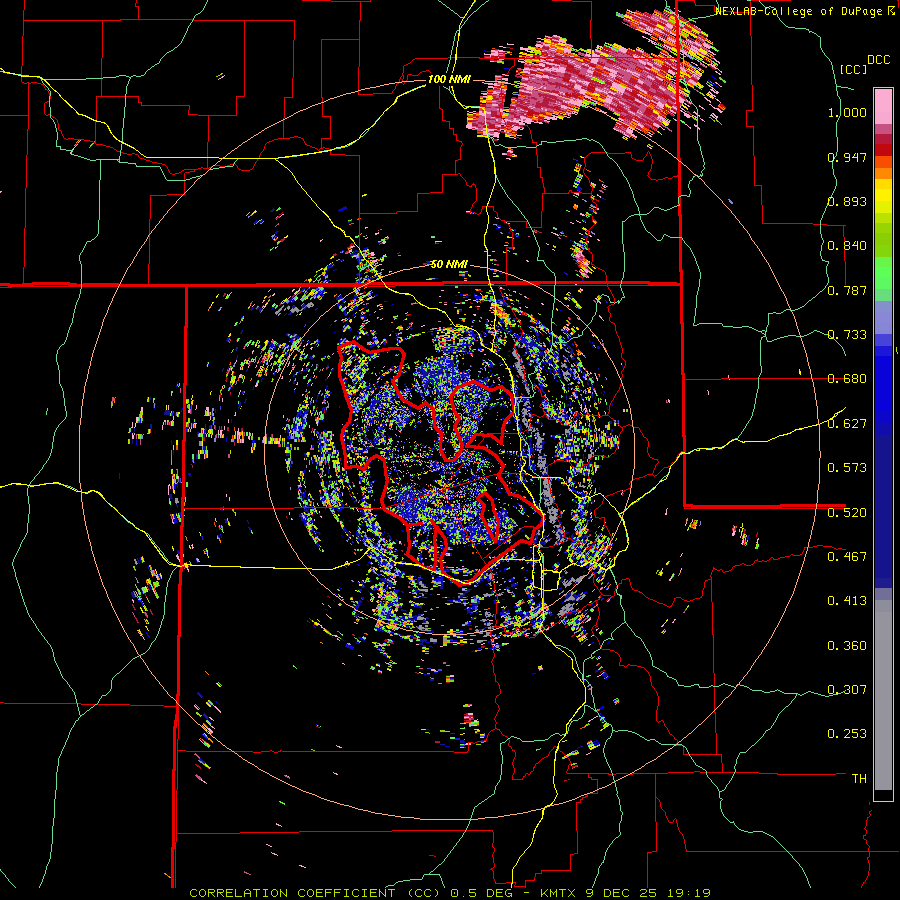900x900 pixels.
Task: Click the 0.680 scale value
Action: [x=847, y=379]
